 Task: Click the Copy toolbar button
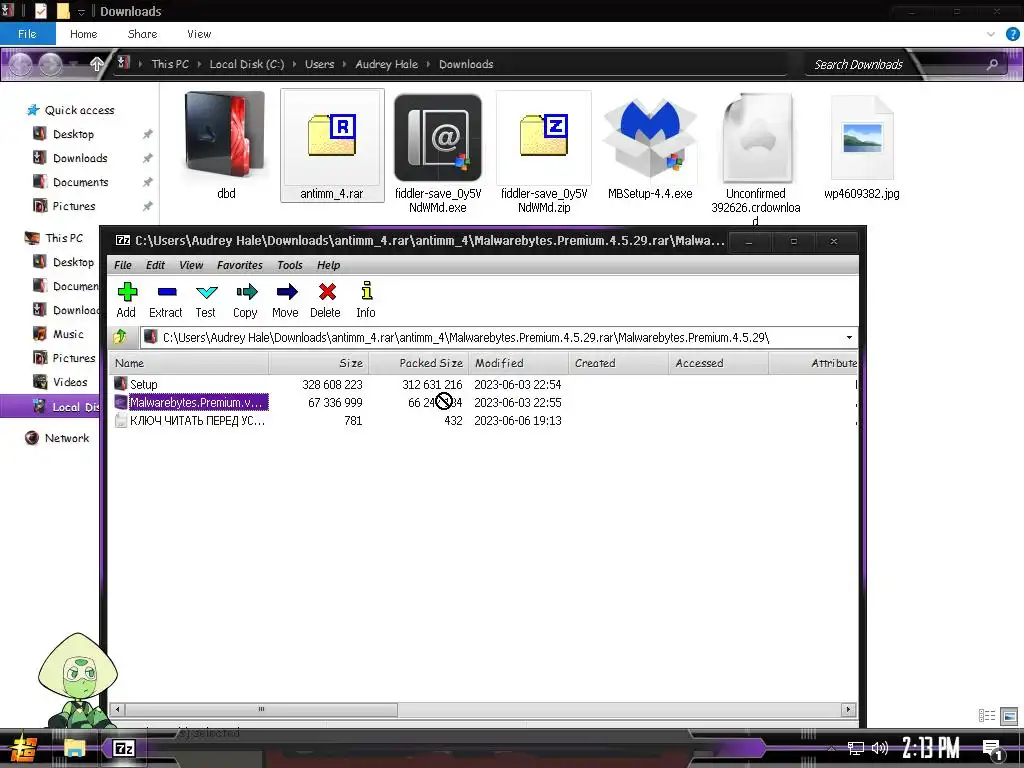click(246, 300)
